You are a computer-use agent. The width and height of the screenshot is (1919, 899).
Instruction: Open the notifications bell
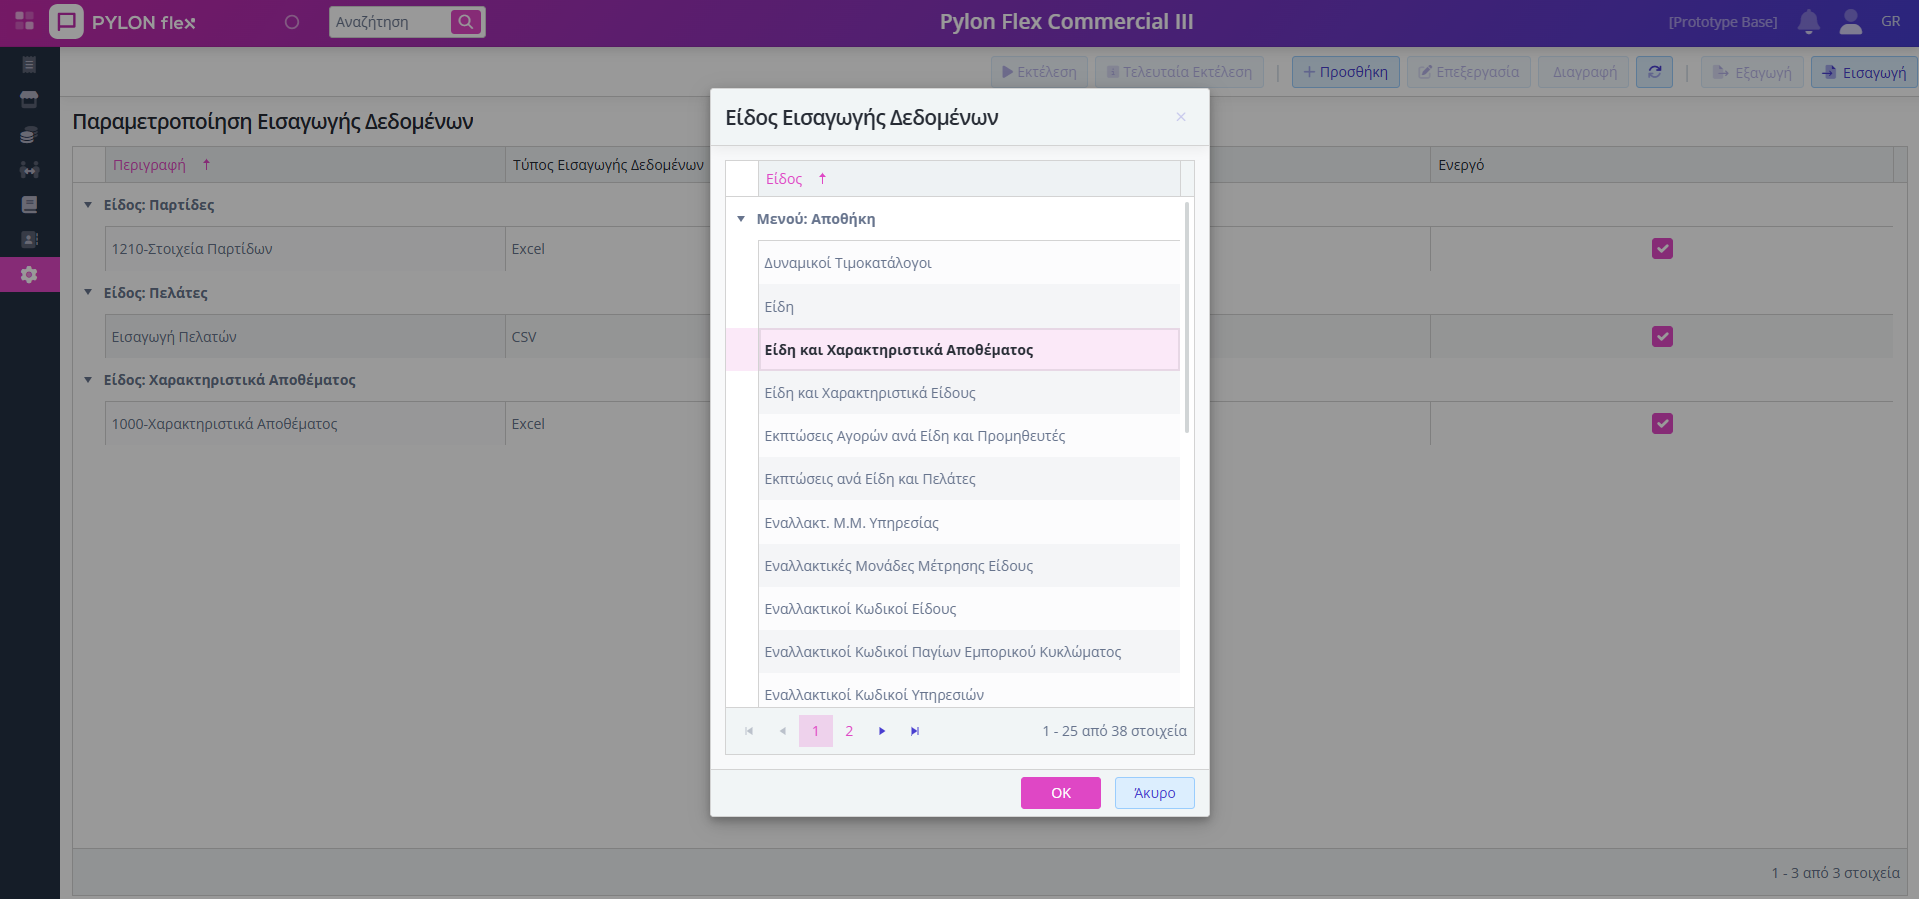(1808, 22)
